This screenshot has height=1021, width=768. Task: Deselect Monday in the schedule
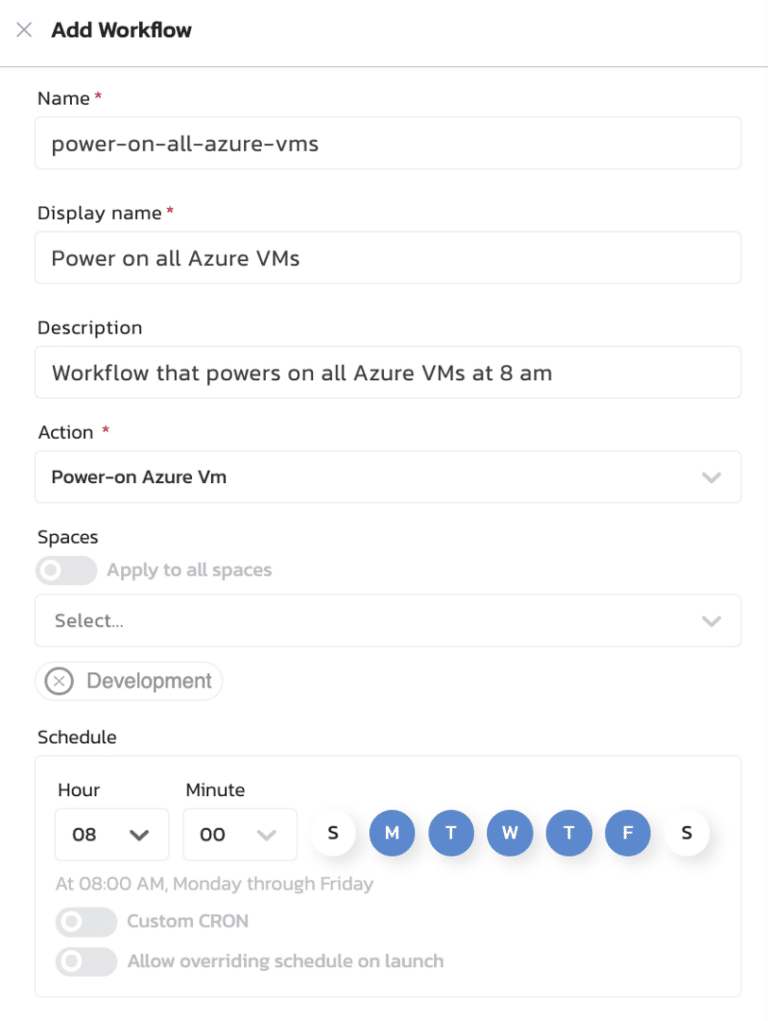[392, 833]
